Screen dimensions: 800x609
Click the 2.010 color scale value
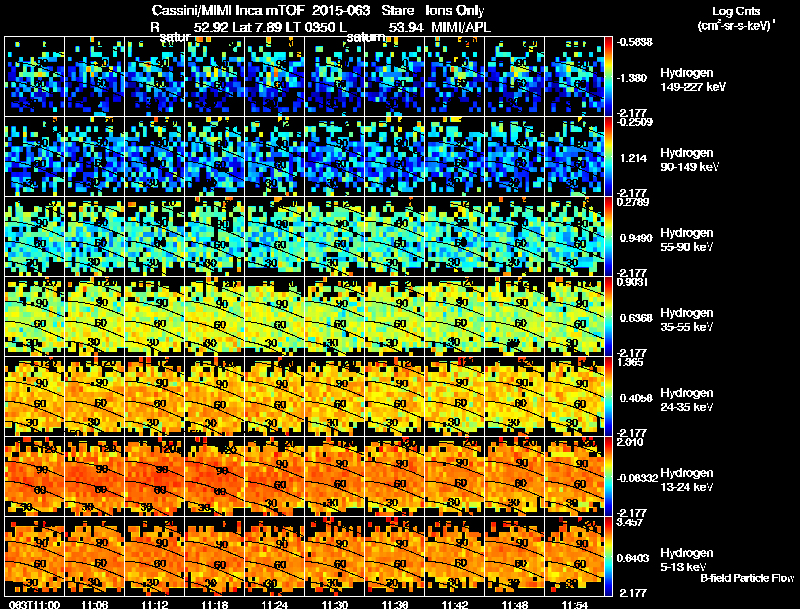click(630, 442)
